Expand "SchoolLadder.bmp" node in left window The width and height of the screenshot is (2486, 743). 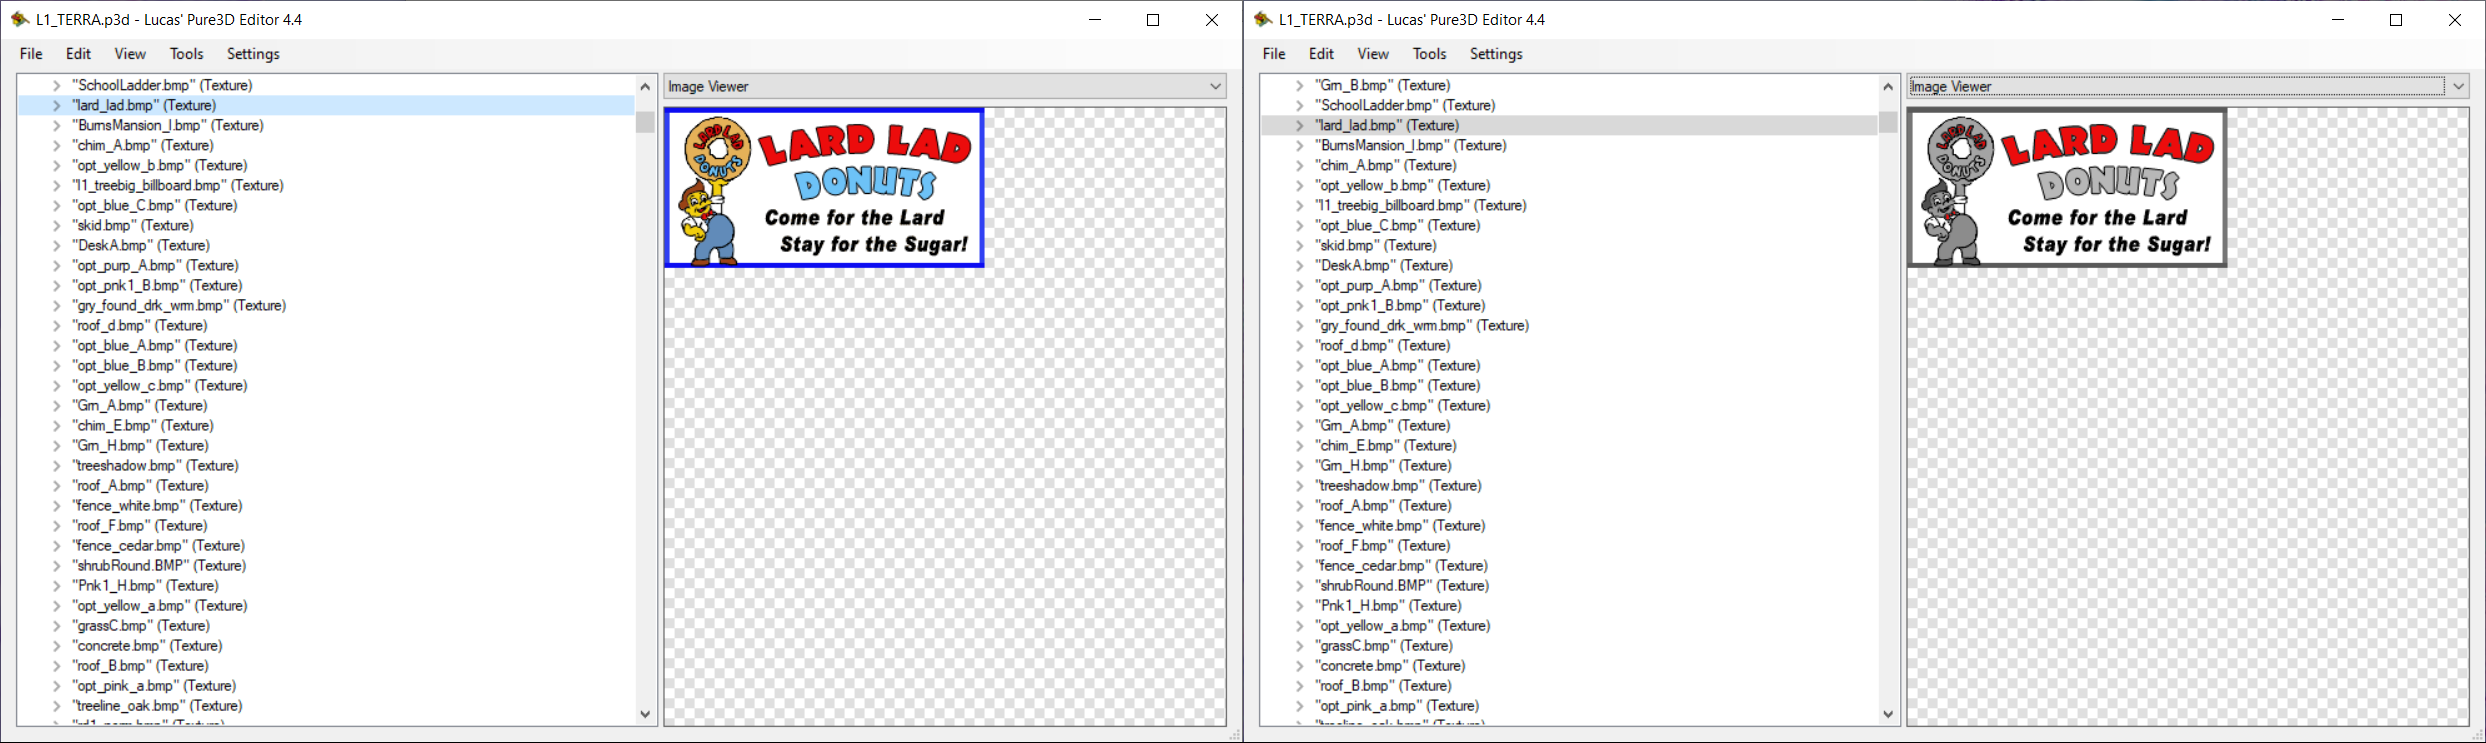57,85
